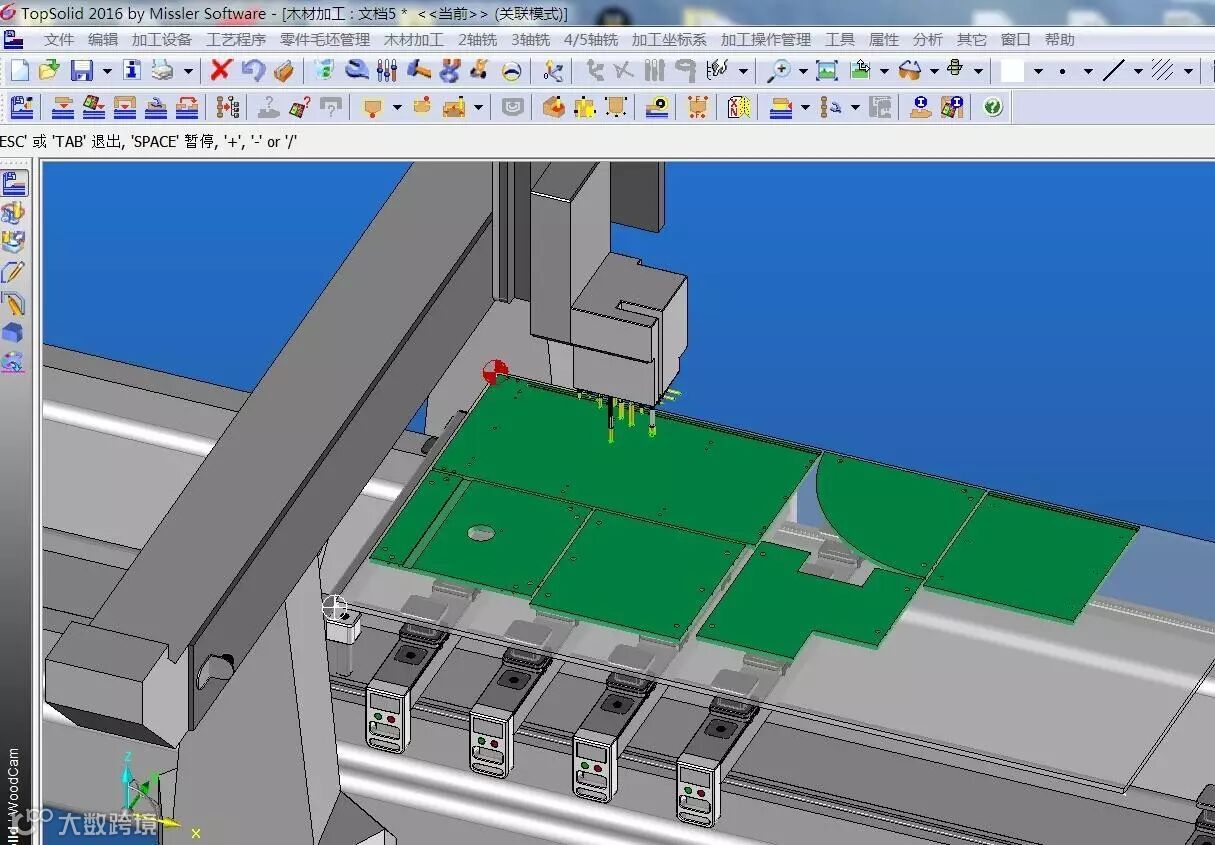The width and height of the screenshot is (1215, 845).
Task: Open the 加工坐标系 menu
Action: point(669,40)
